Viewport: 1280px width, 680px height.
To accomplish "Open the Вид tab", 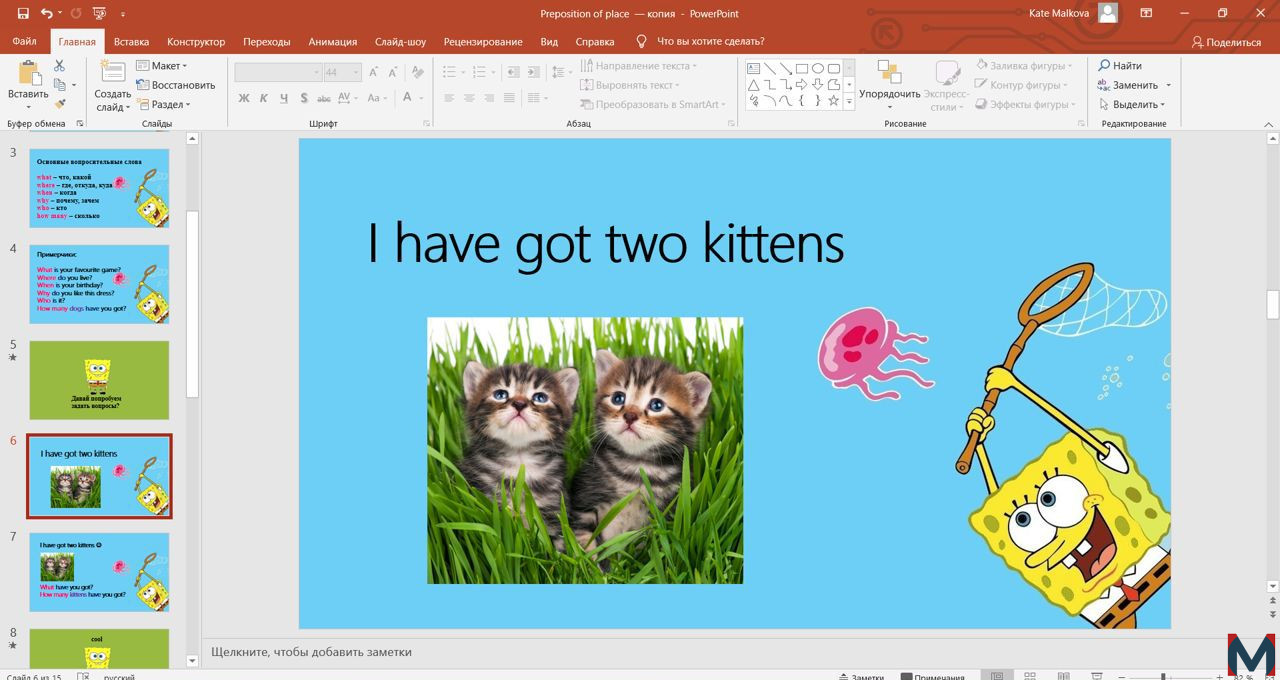I will point(549,42).
